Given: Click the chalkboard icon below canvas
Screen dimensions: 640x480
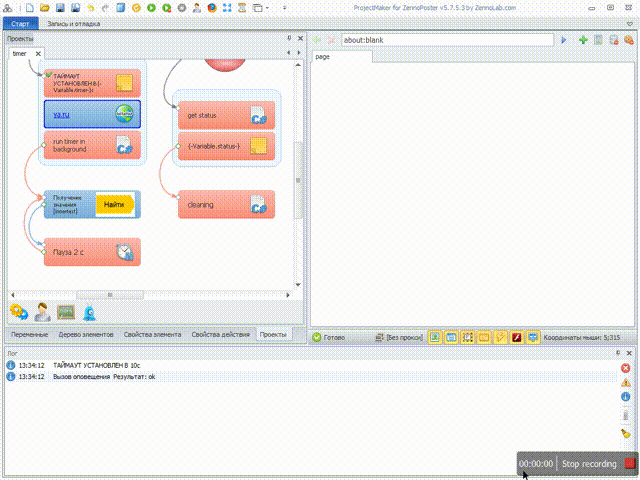Looking at the screenshot, I should tap(66, 312).
